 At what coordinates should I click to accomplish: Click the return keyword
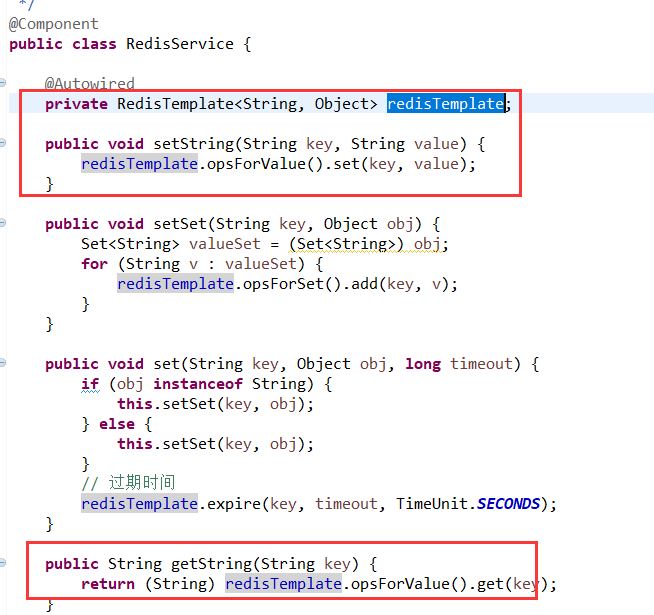tap(108, 584)
